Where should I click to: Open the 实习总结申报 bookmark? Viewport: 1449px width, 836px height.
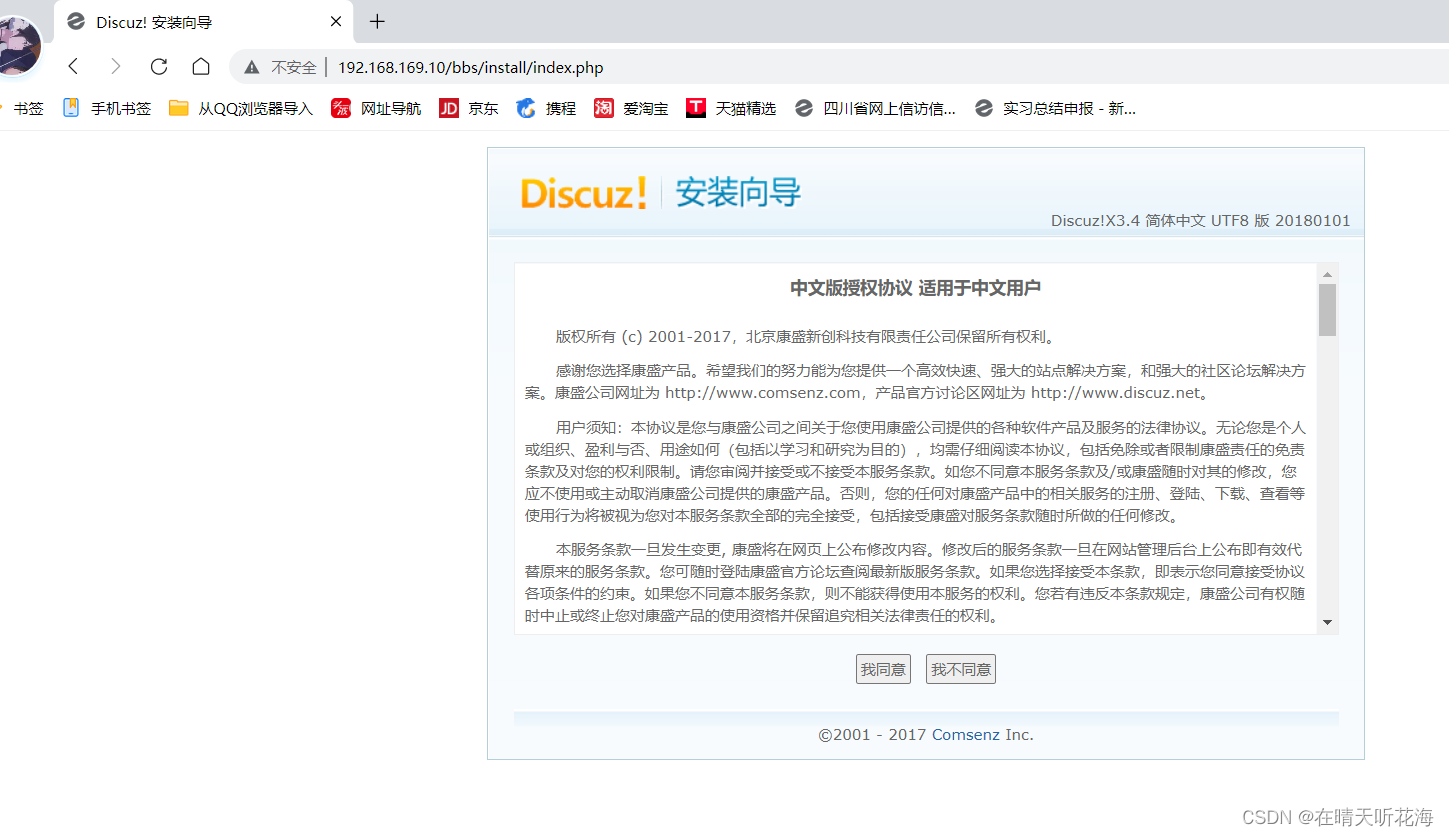1055,108
